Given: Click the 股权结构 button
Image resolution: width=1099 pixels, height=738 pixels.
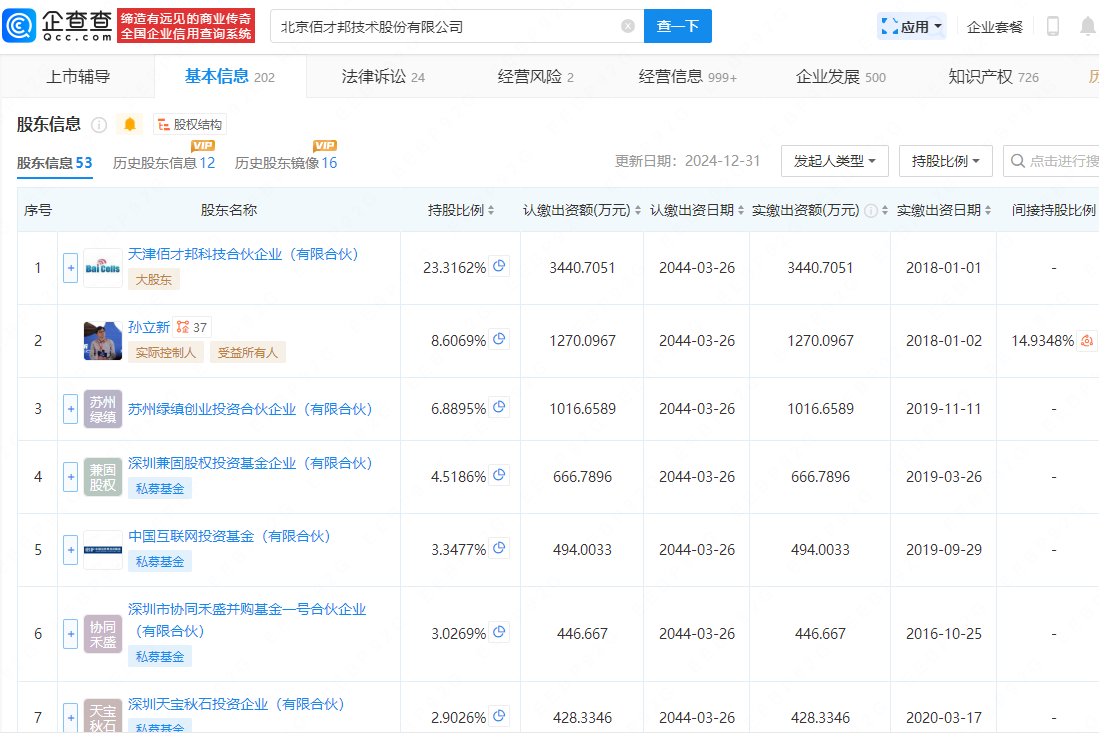Looking at the screenshot, I should pyautogui.click(x=190, y=124).
